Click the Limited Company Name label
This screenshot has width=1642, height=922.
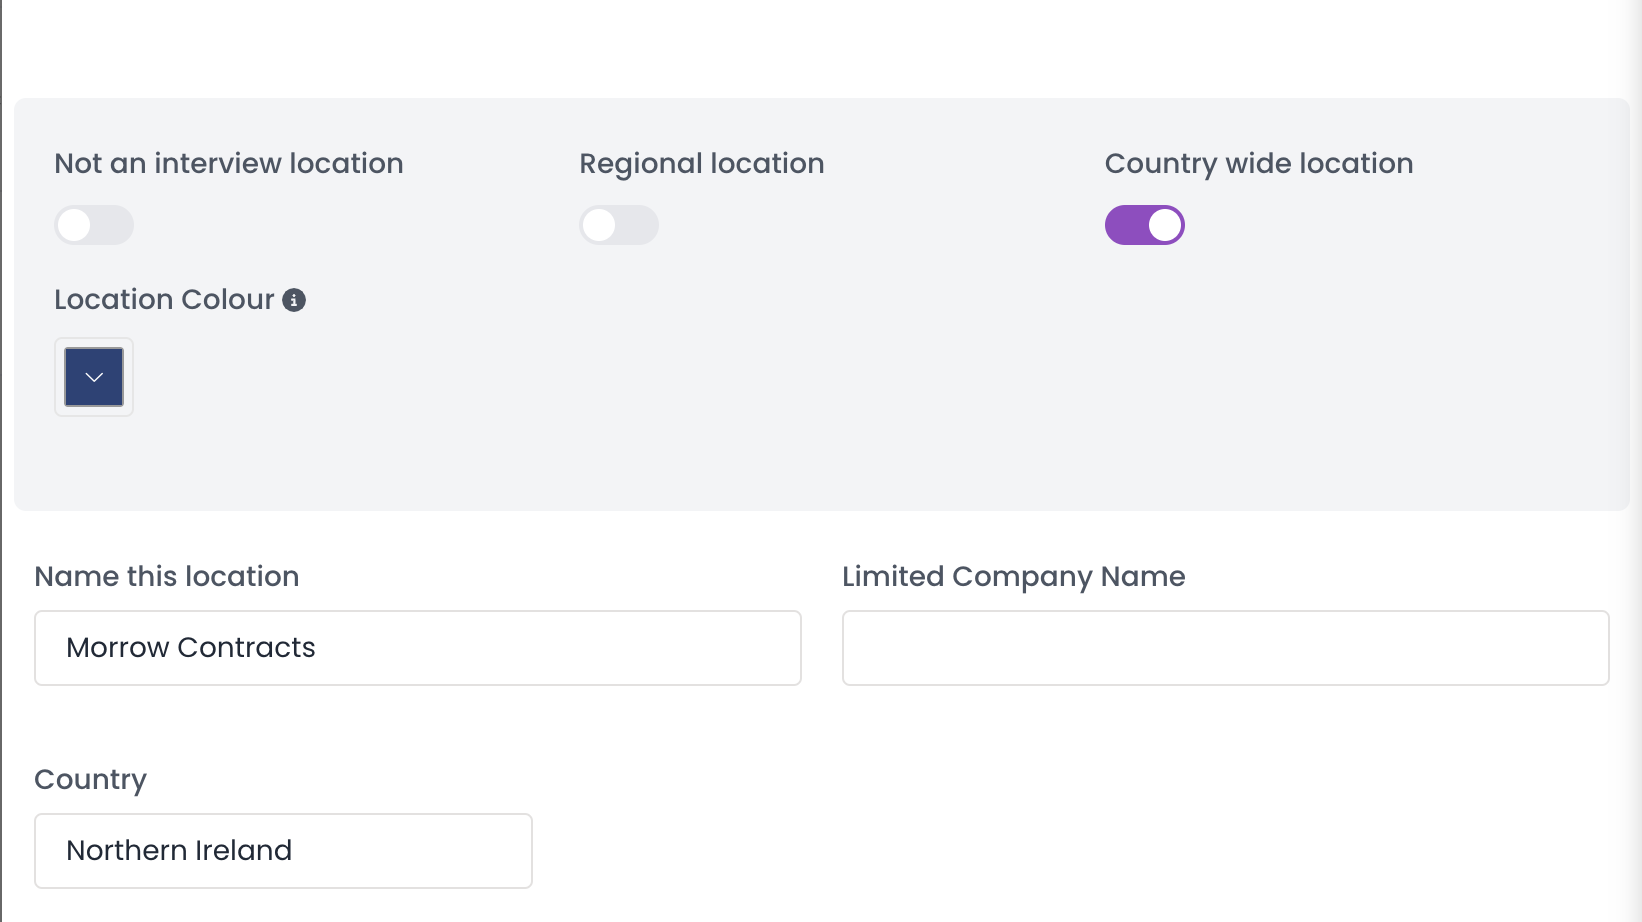pos(1014,577)
